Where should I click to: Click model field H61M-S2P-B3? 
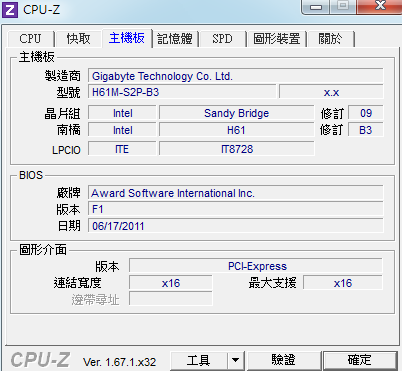coord(182,92)
